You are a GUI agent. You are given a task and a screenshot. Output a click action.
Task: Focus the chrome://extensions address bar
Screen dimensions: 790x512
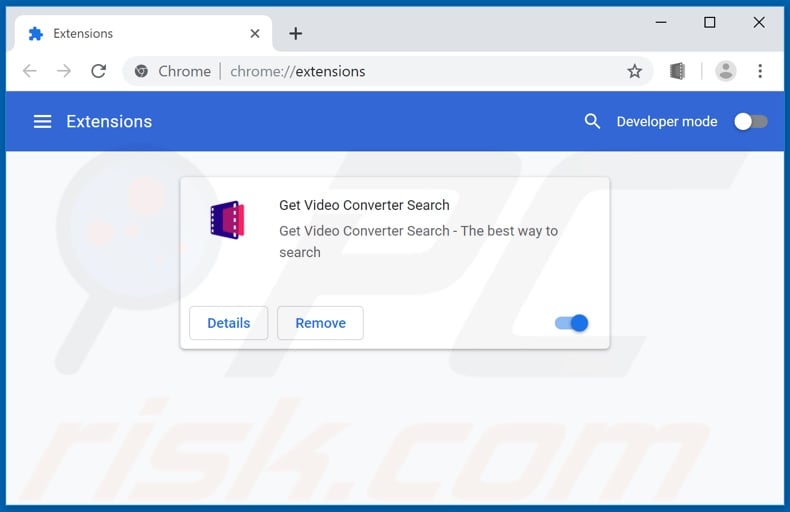coord(388,71)
